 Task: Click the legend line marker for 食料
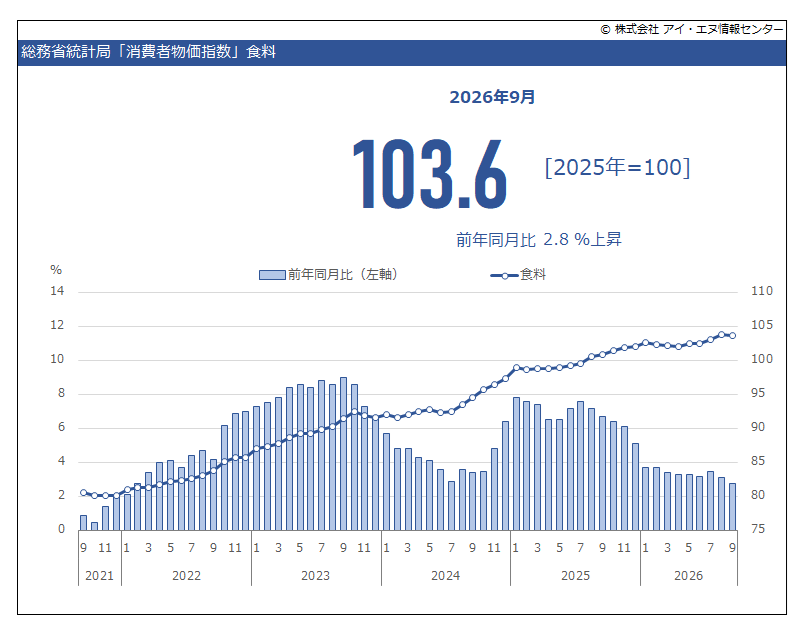click(505, 275)
